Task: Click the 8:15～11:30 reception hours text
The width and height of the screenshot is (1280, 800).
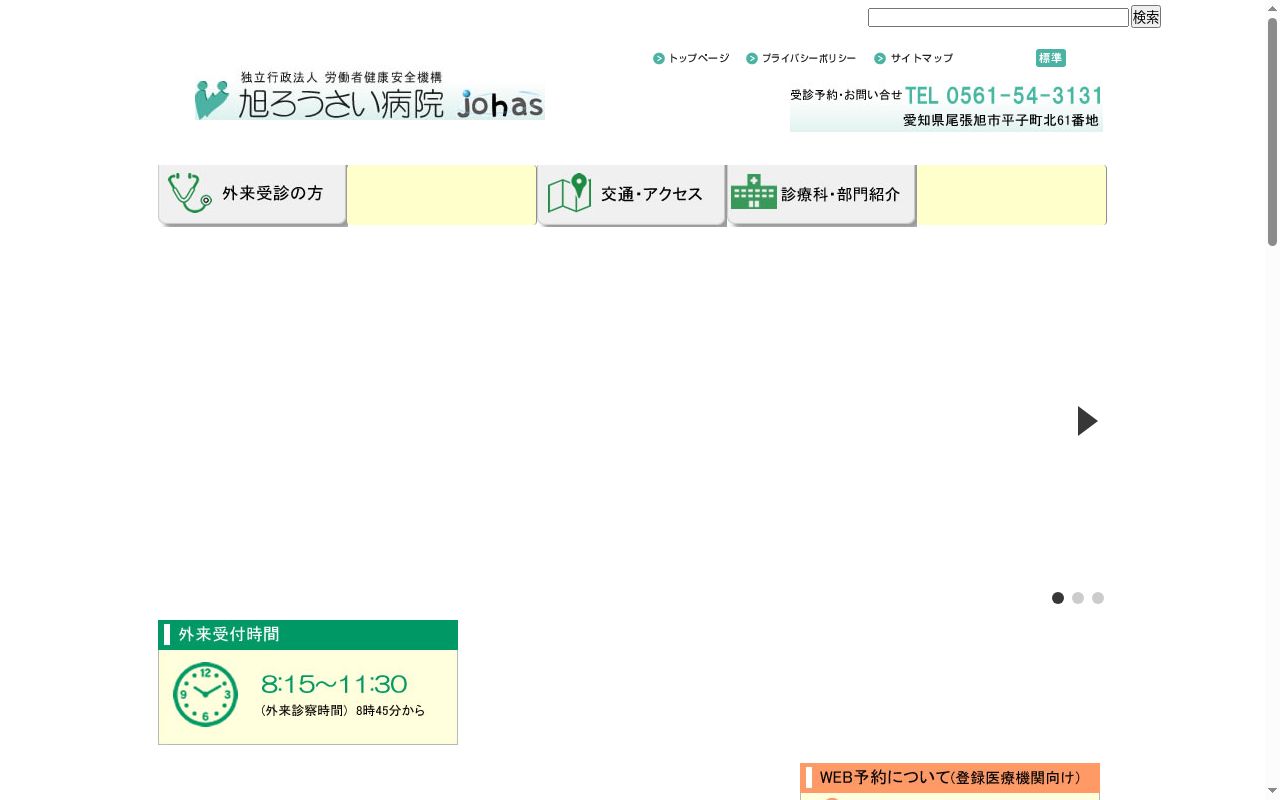Action: click(334, 684)
